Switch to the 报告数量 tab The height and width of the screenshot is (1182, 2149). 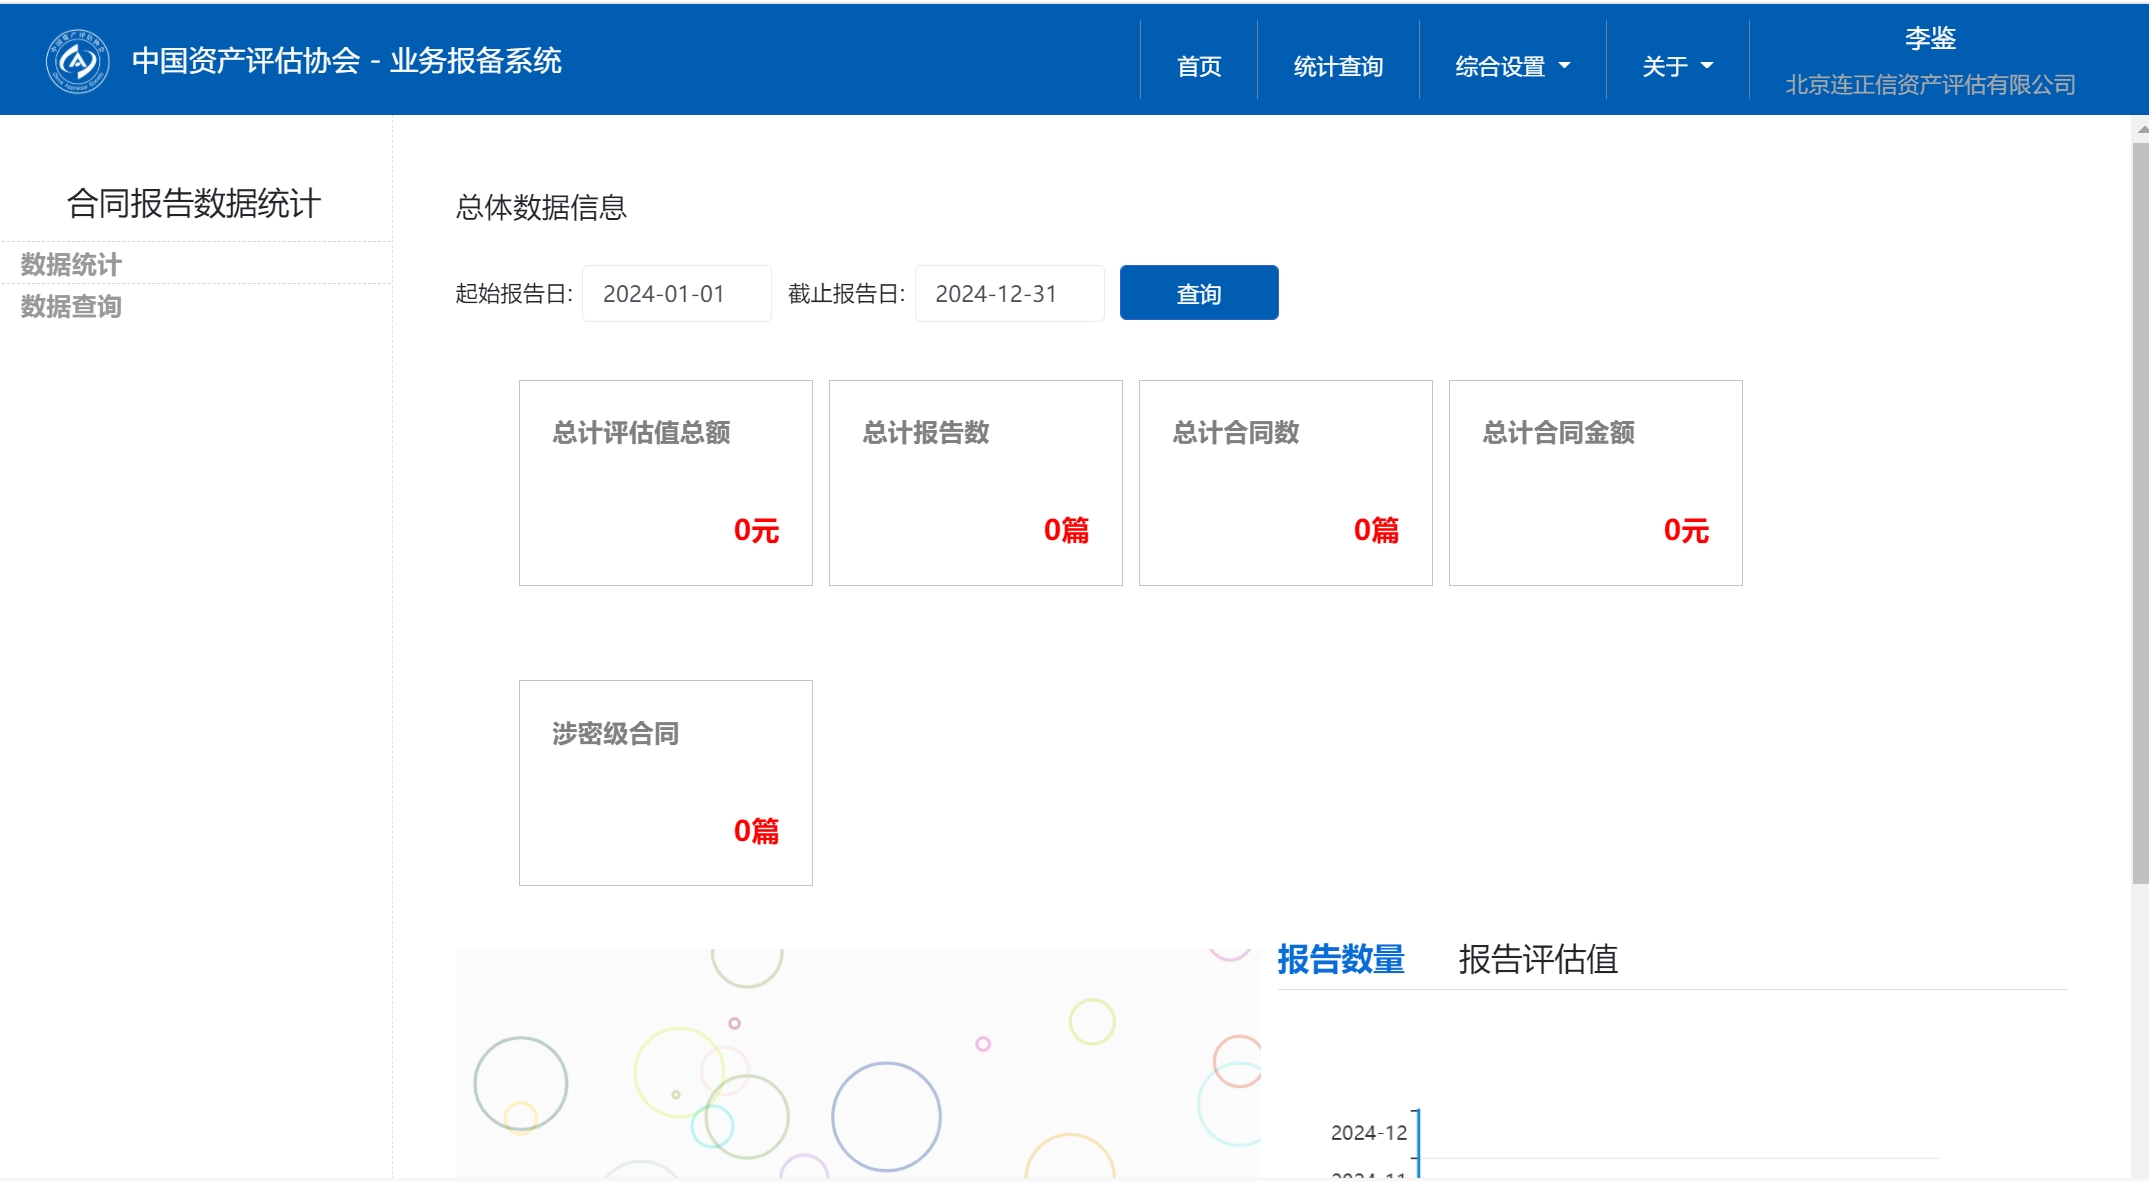point(1340,959)
